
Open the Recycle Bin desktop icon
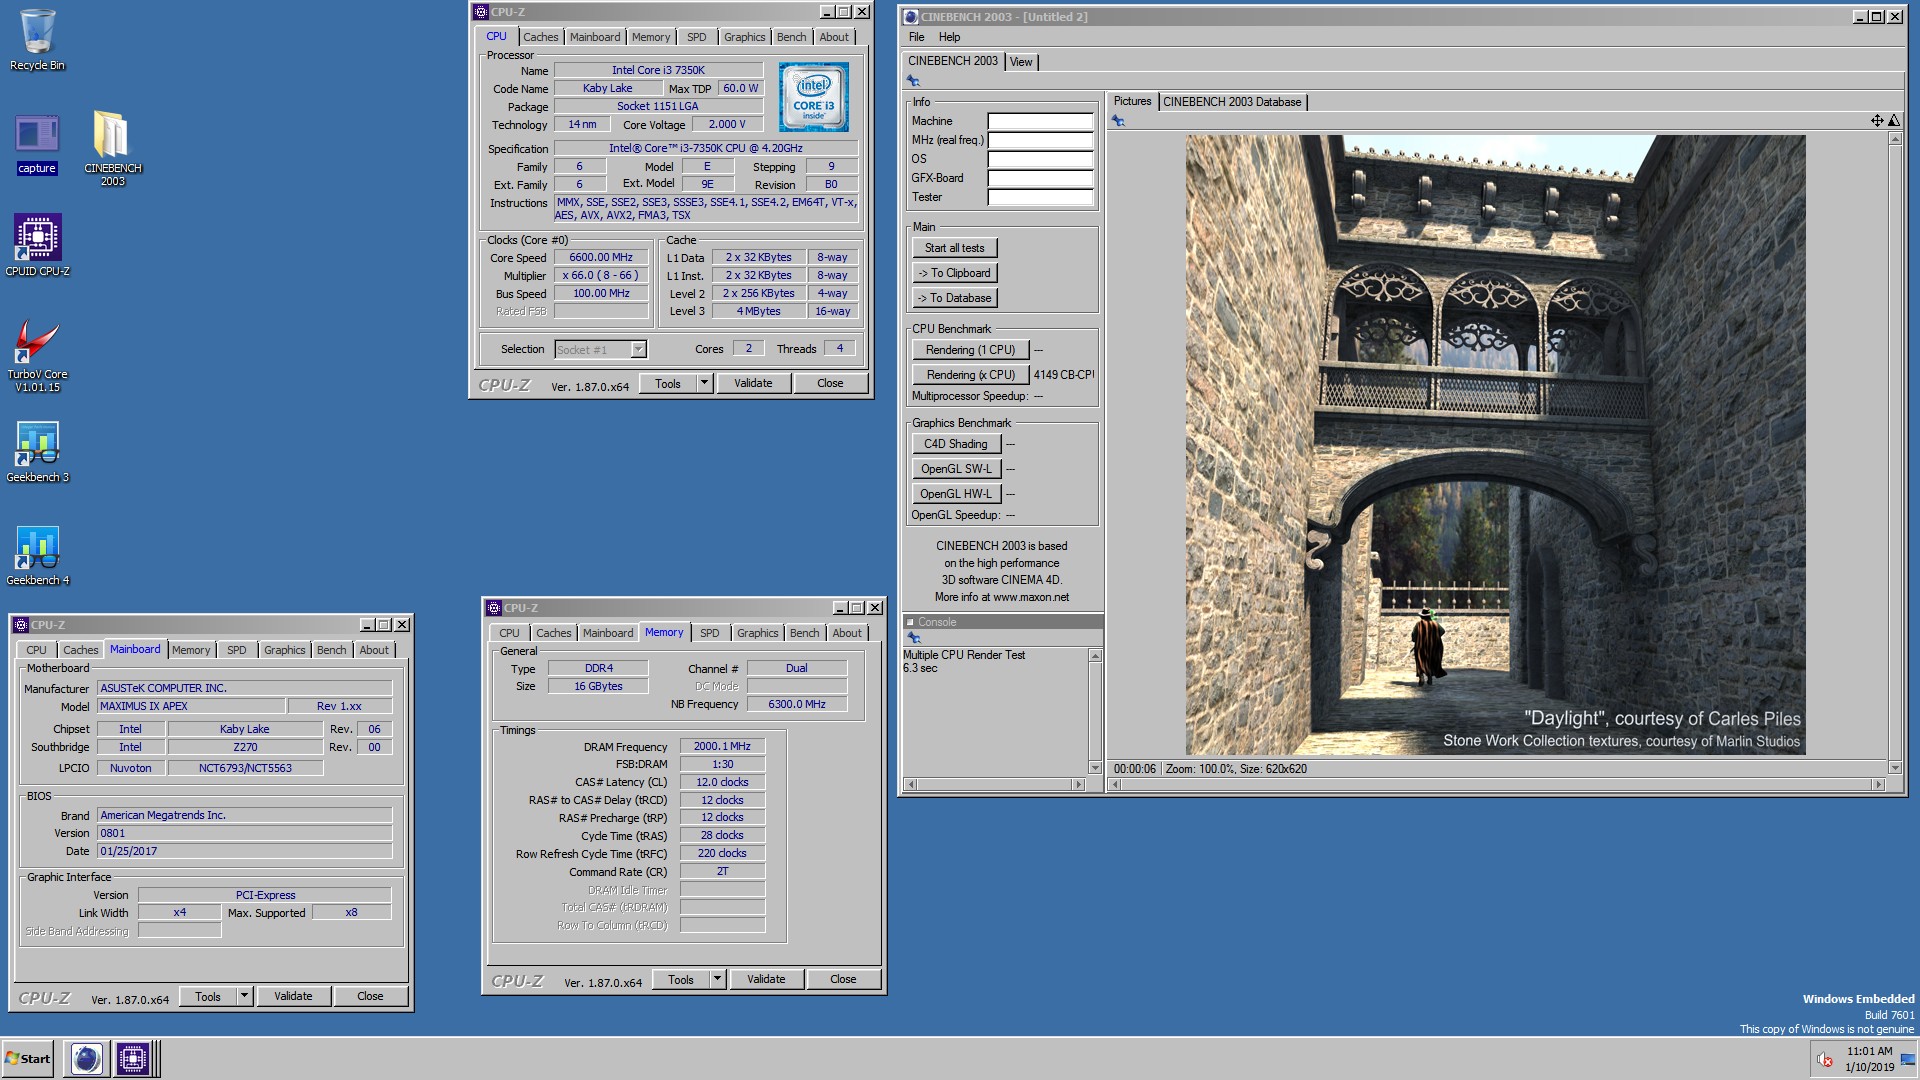(37, 40)
